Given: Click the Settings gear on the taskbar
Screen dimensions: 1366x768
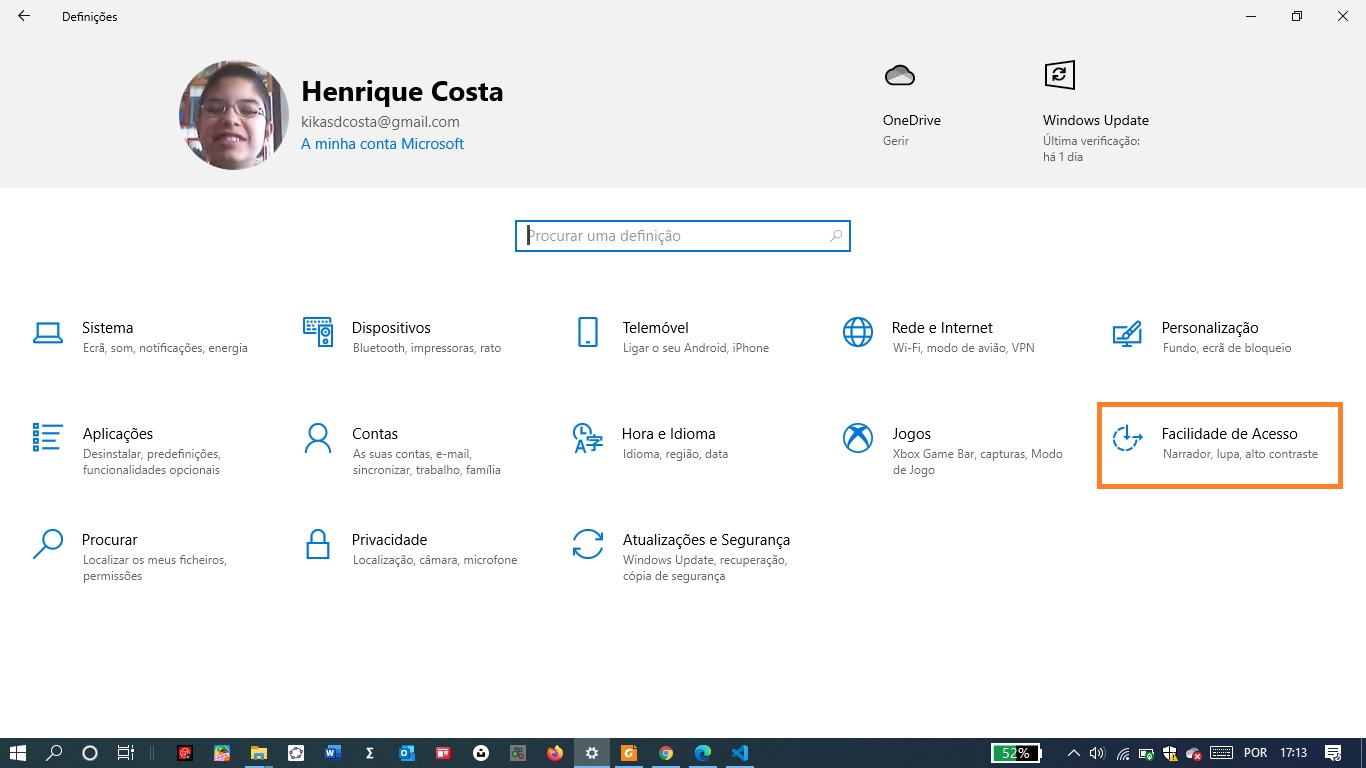Looking at the screenshot, I should (x=592, y=753).
